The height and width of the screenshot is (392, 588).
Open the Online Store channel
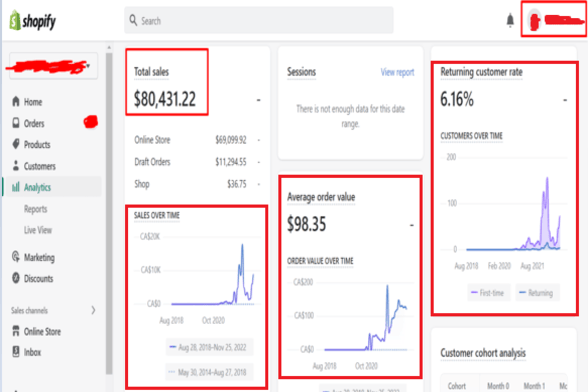[x=42, y=332]
